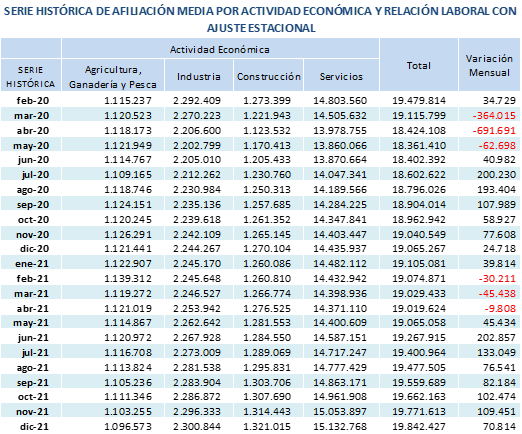This screenshot has width=522, height=434.
Task: Select the Agricultura, Ganadería y Pesca column header
Action: [113, 76]
